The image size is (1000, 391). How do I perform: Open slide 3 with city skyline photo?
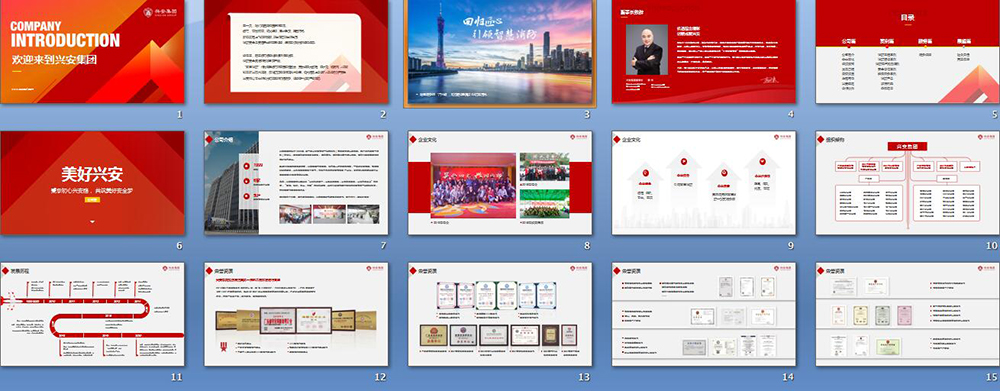(x=500, y=52)
